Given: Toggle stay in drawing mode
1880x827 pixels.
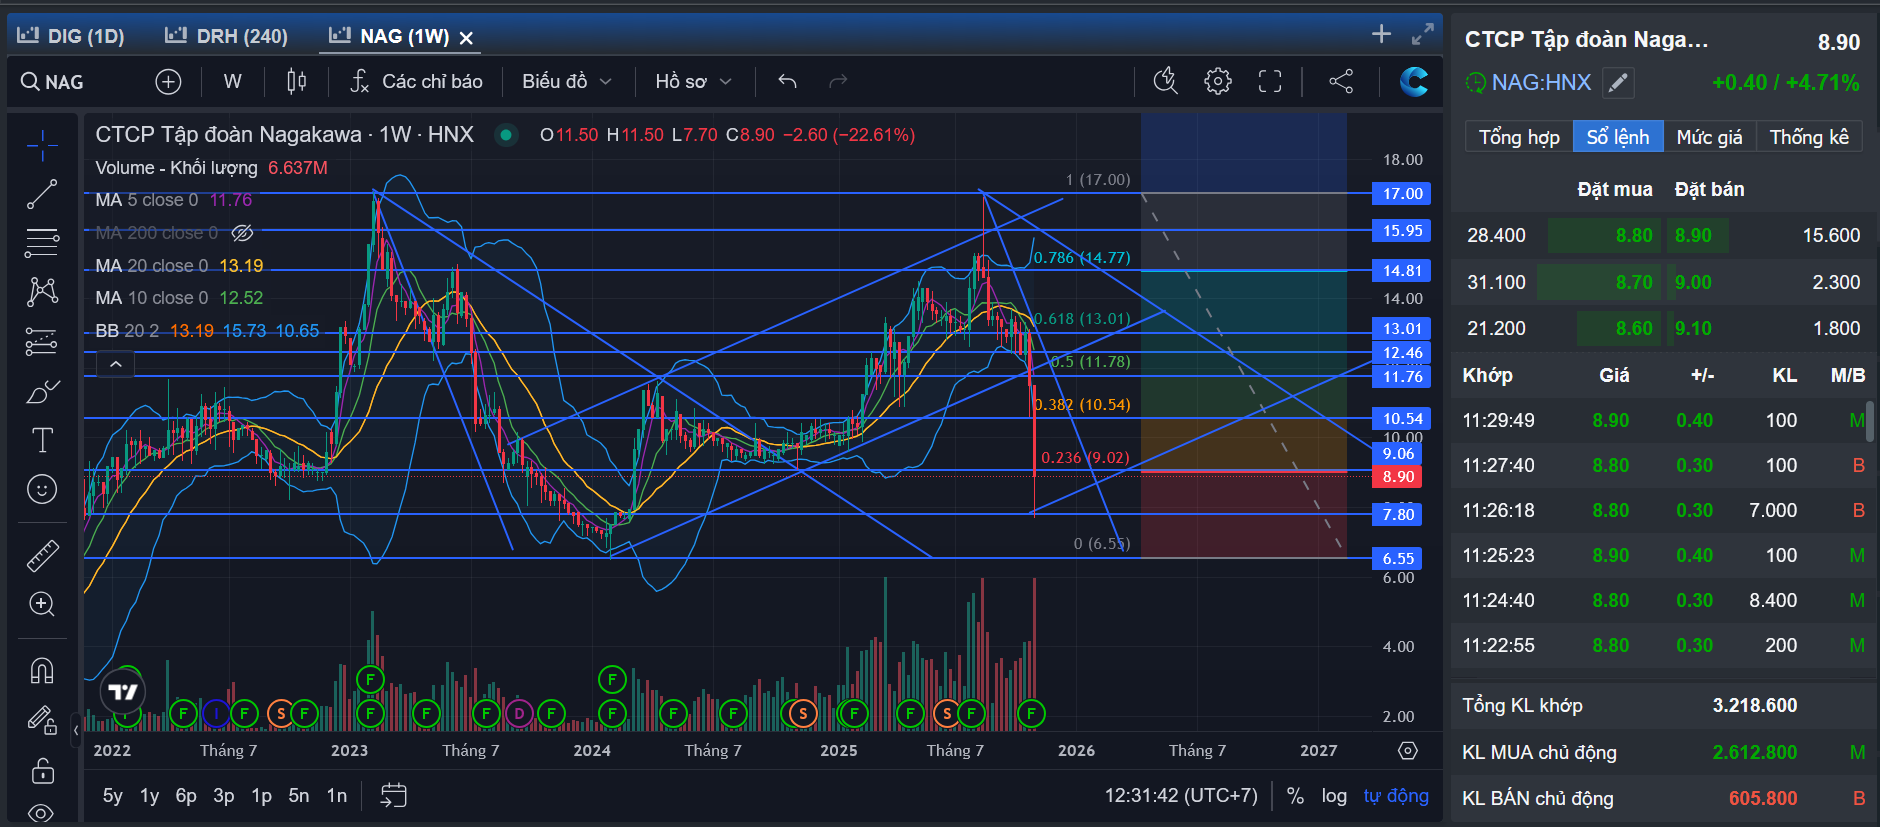Looking at the screenshot, I should click(x=42, y=720).
